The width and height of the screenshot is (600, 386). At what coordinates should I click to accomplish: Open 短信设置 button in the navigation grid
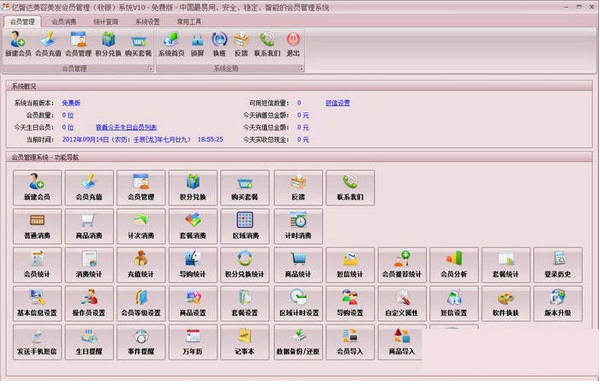point(454,304)
